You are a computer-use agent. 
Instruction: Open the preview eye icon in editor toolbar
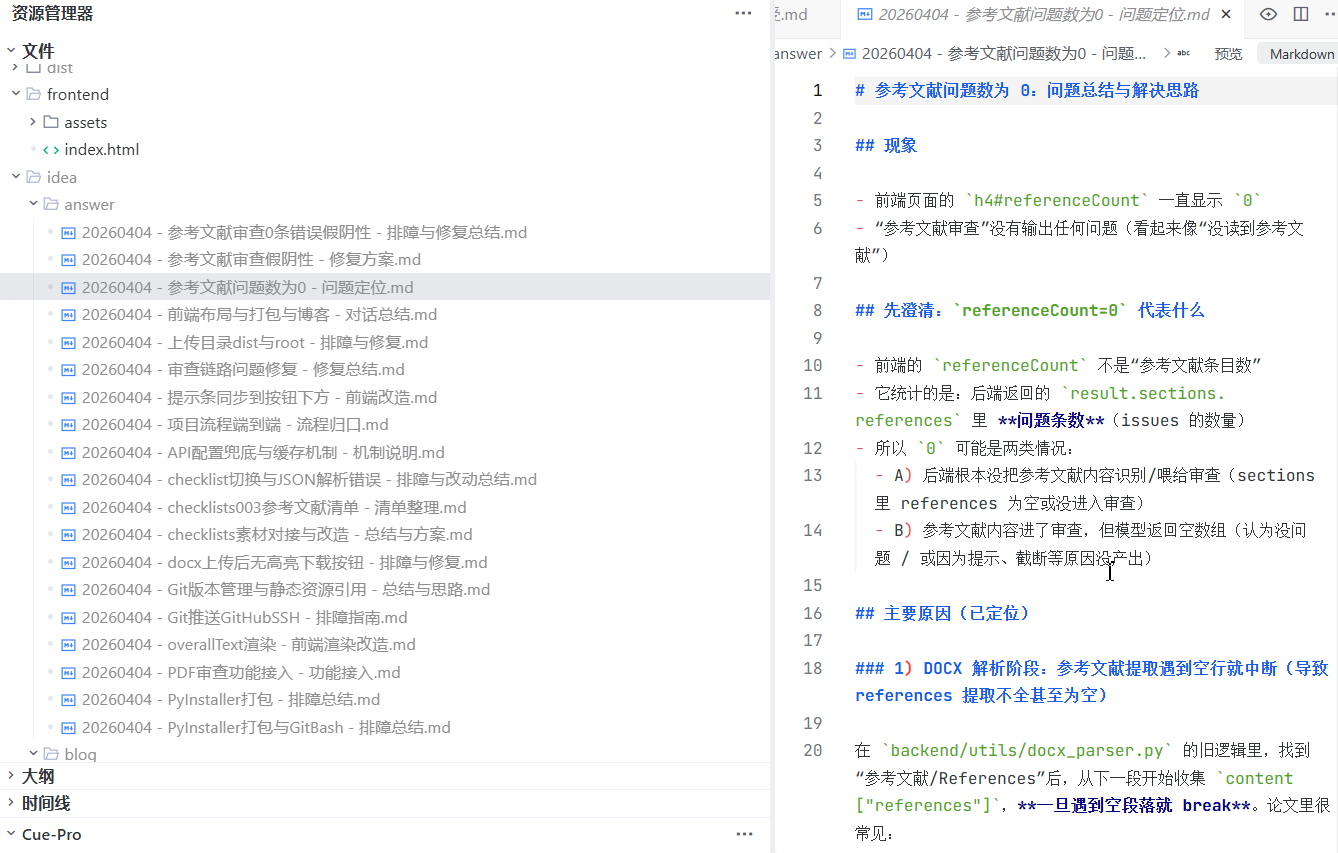click(x=1268, y=14)
